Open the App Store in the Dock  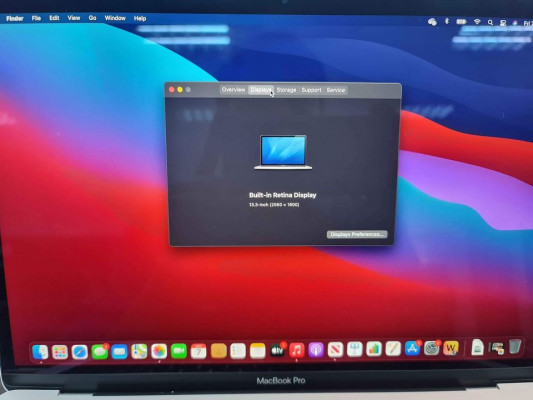click(x=413, y=348)
